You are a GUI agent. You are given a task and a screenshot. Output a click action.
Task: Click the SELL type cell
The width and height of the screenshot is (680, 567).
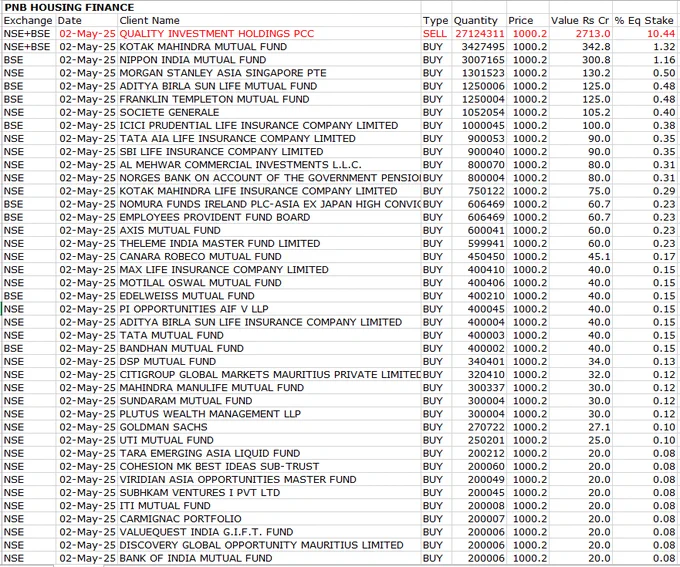coord(435,33)
